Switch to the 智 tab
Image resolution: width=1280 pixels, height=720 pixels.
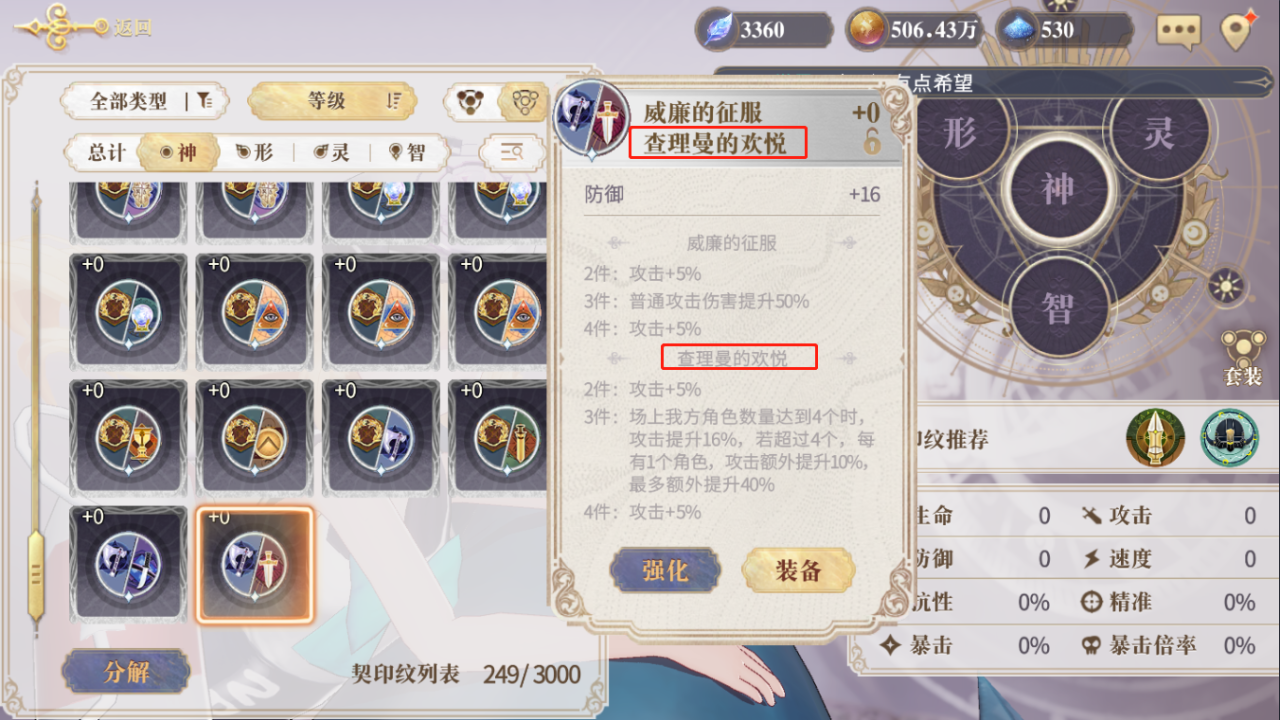[x=407, y=152]
